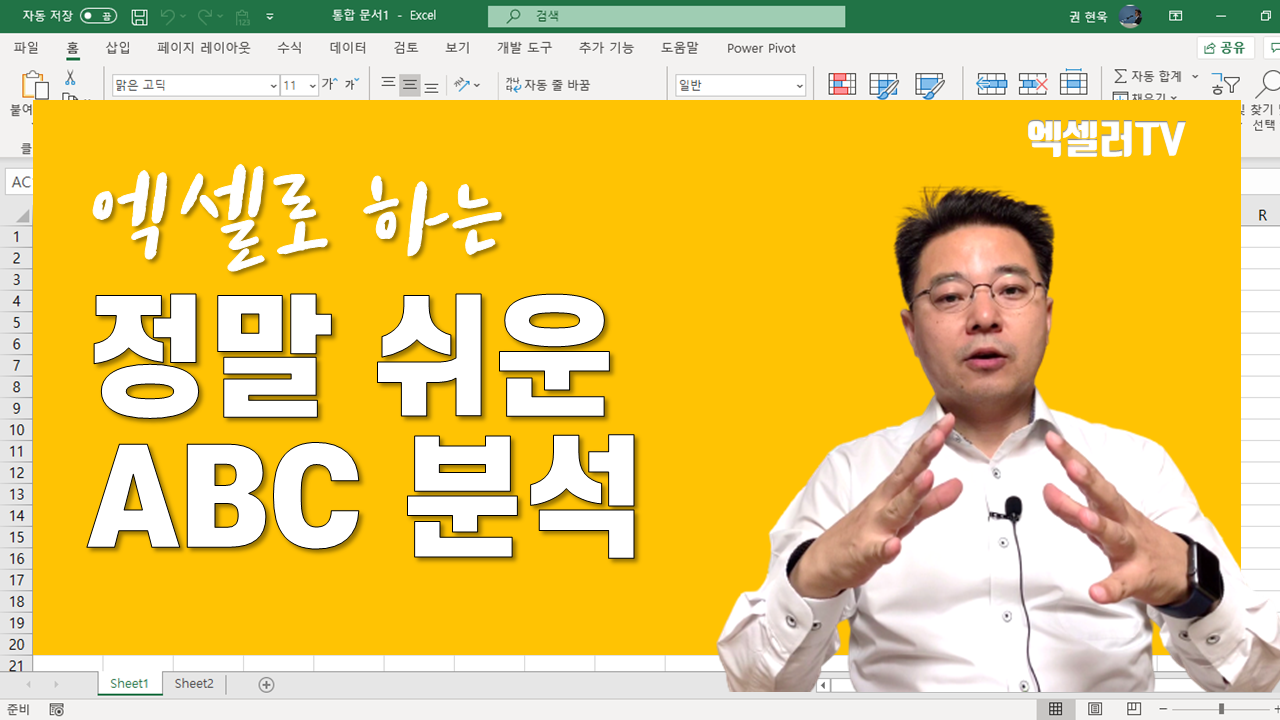This screenshot has width=1280, height=720.
Task: Click the Increase Font Size icon
Action: click(329, 85)
